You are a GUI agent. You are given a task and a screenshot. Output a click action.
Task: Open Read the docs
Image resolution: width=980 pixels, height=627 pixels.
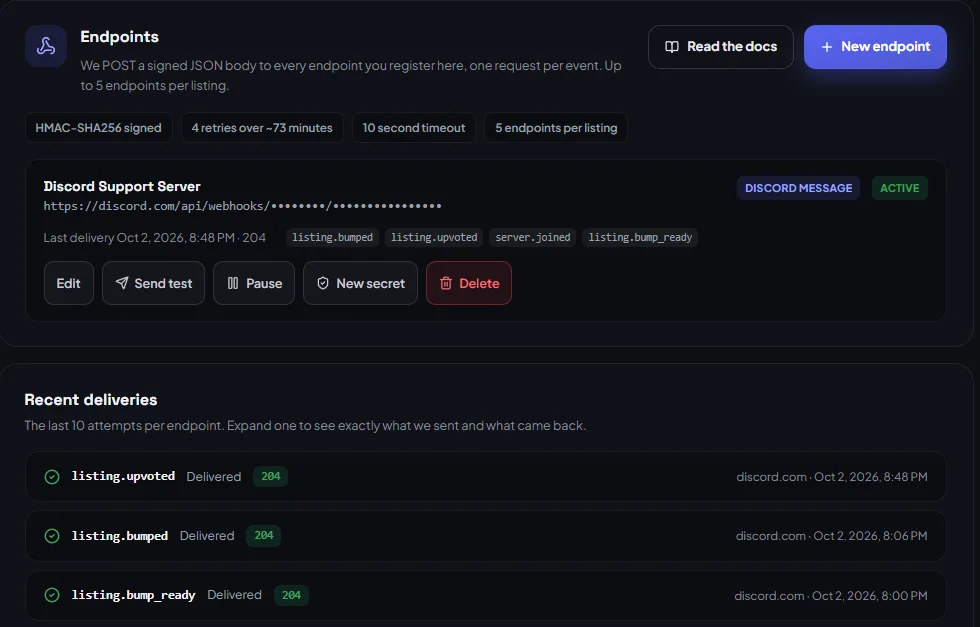click(x=721, y=47)
